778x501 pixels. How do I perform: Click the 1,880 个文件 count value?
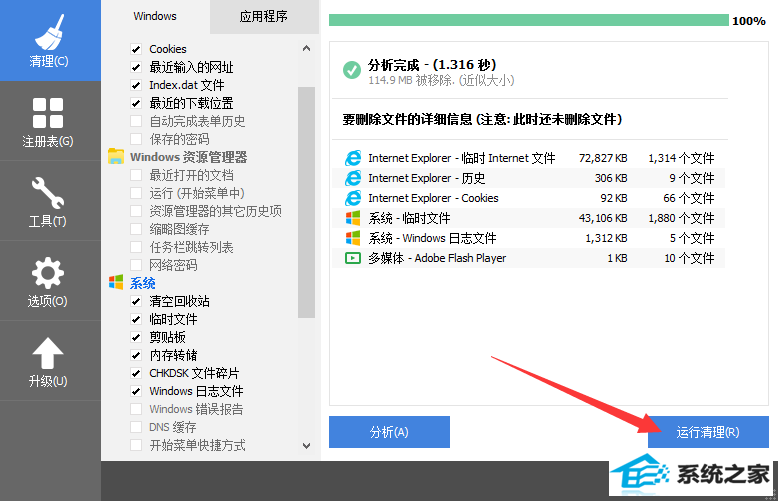681,218
